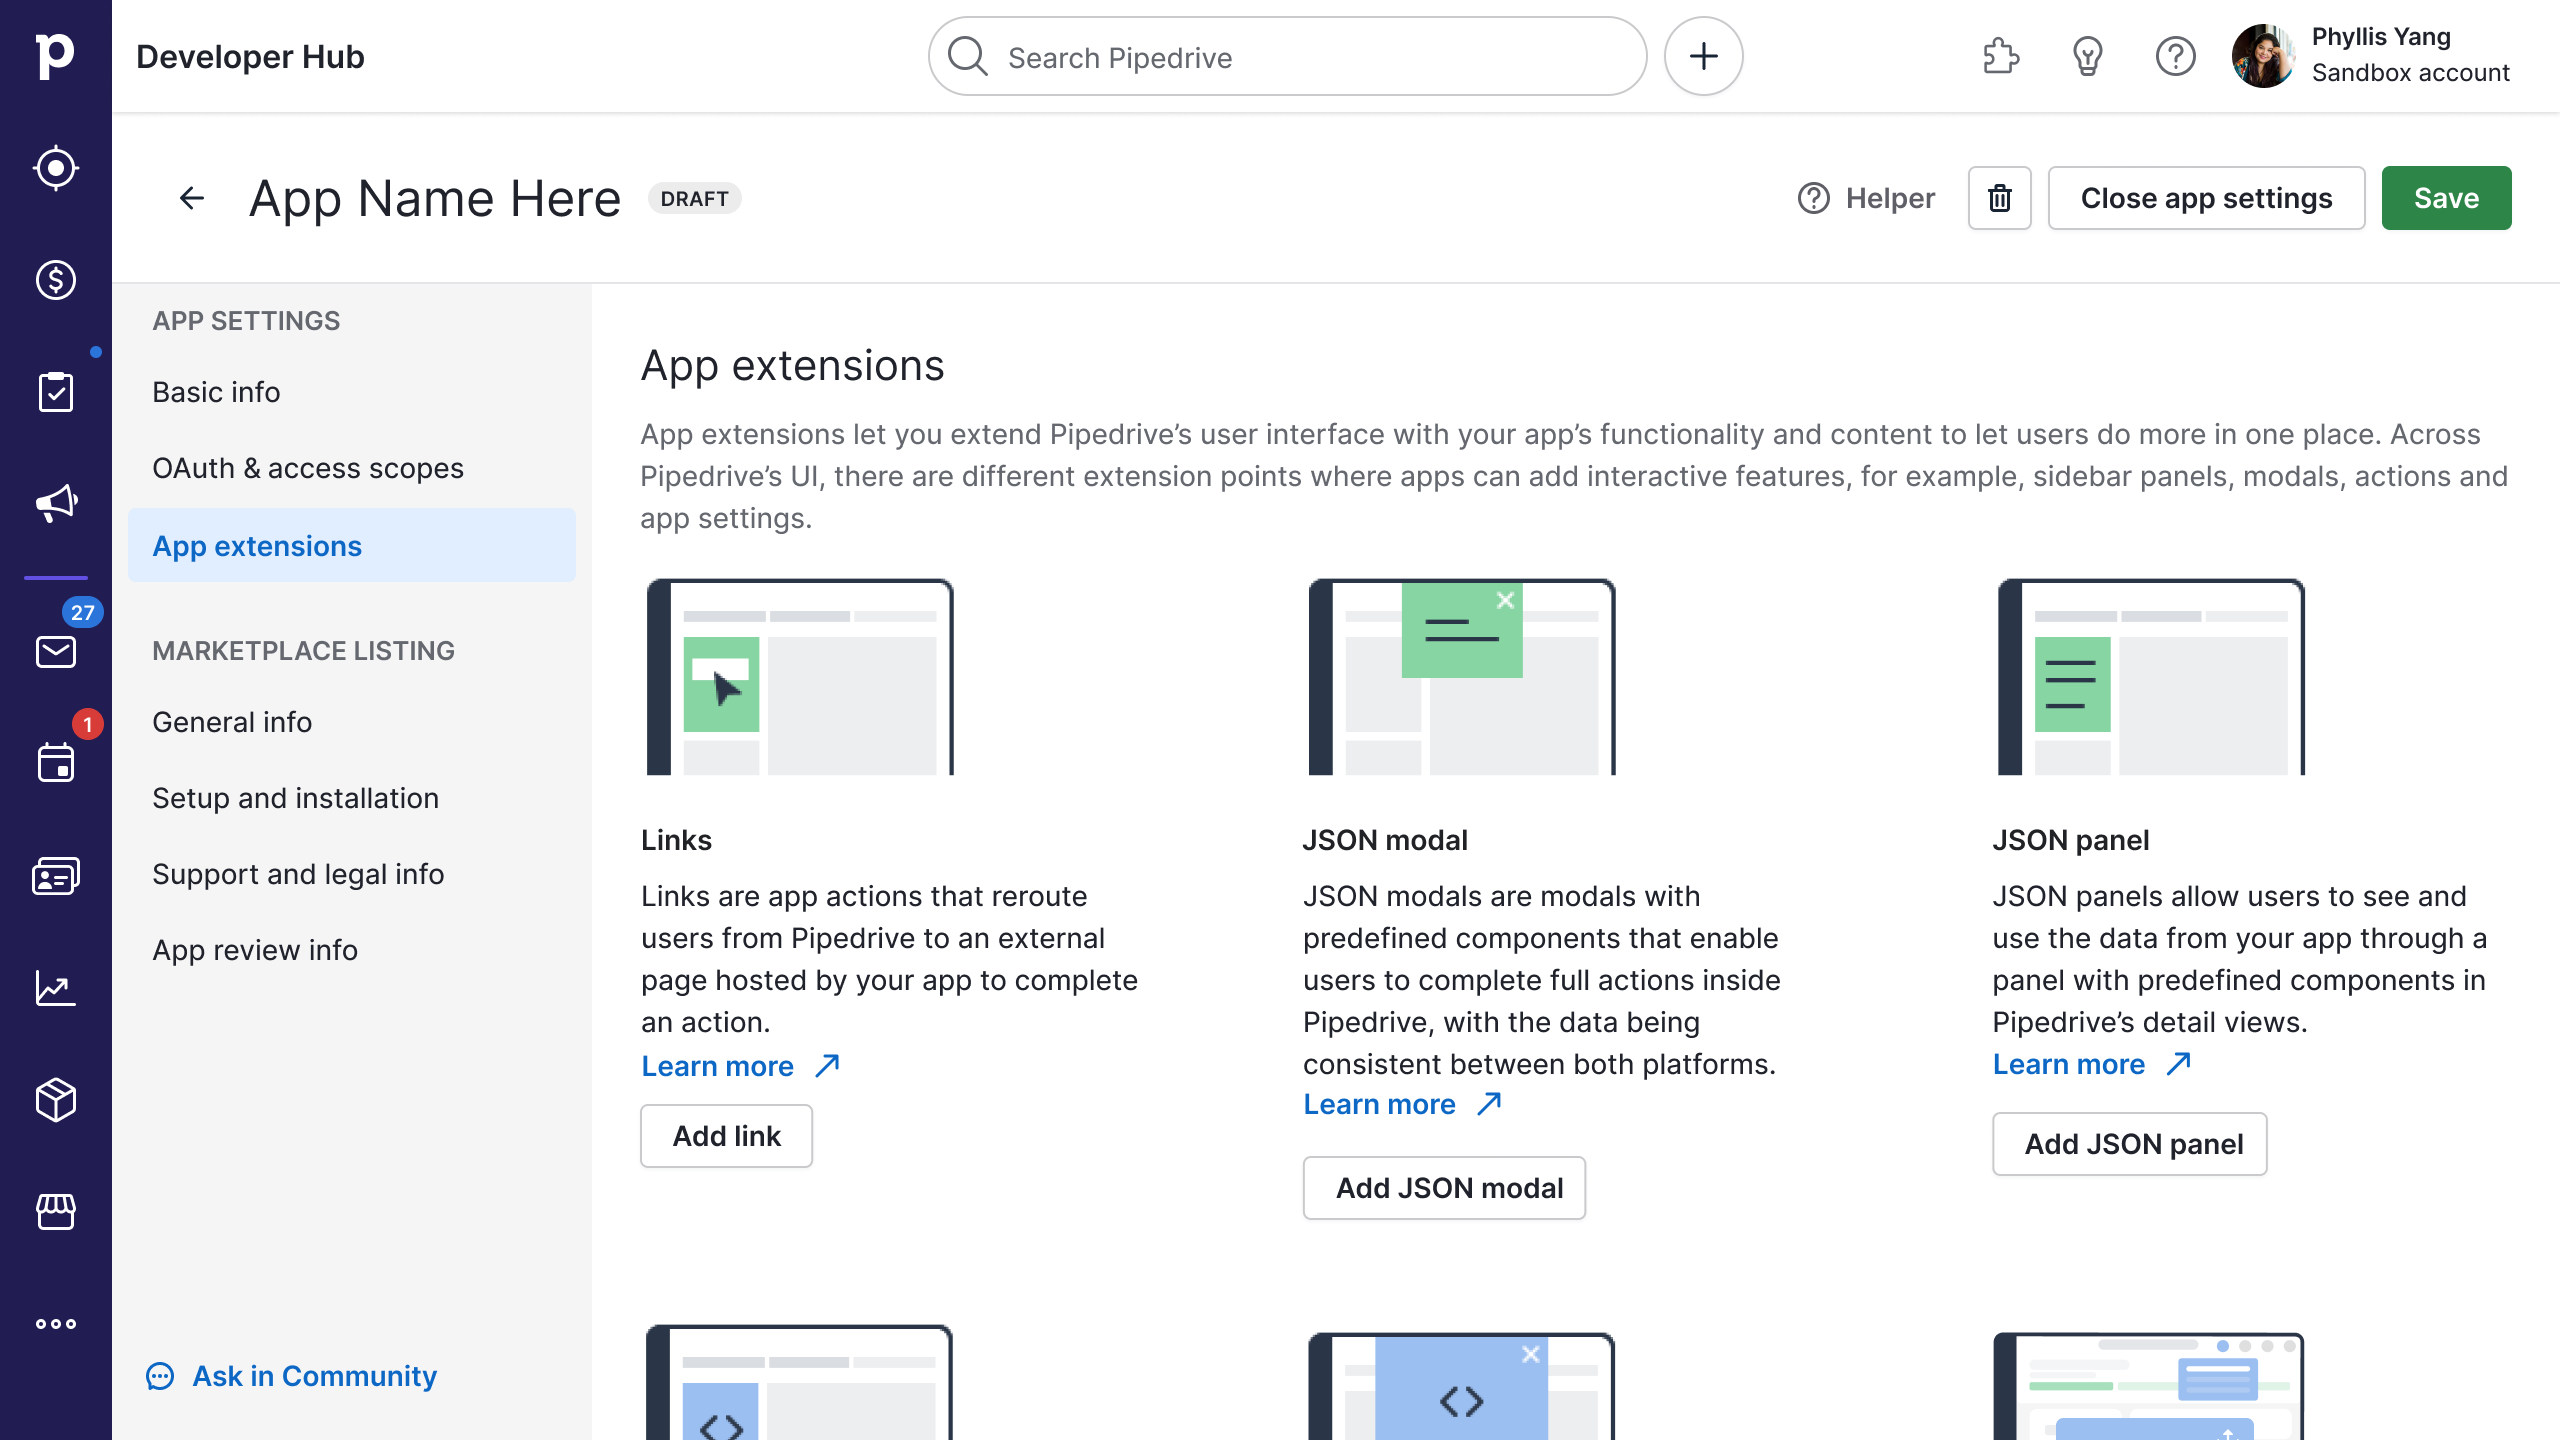Screen dimensions: 2560x1440
Task: Click the plus icon to add new item
Action: pyautogui.click(x=1702, y=56)
